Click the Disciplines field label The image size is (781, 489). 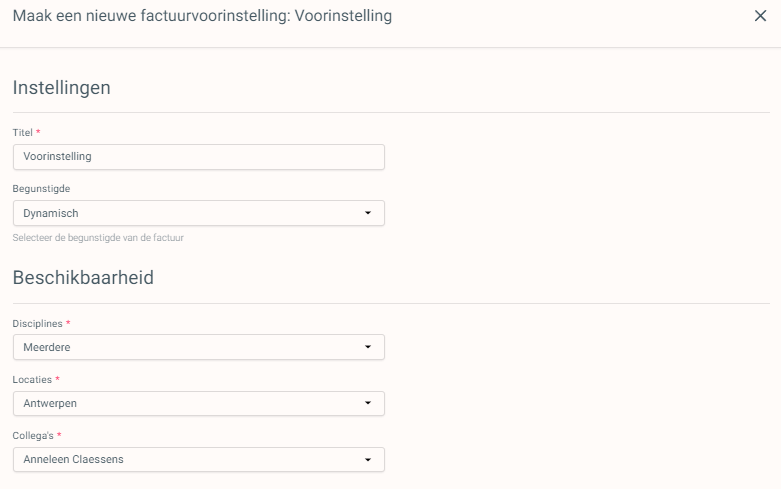tap(37, 324)
